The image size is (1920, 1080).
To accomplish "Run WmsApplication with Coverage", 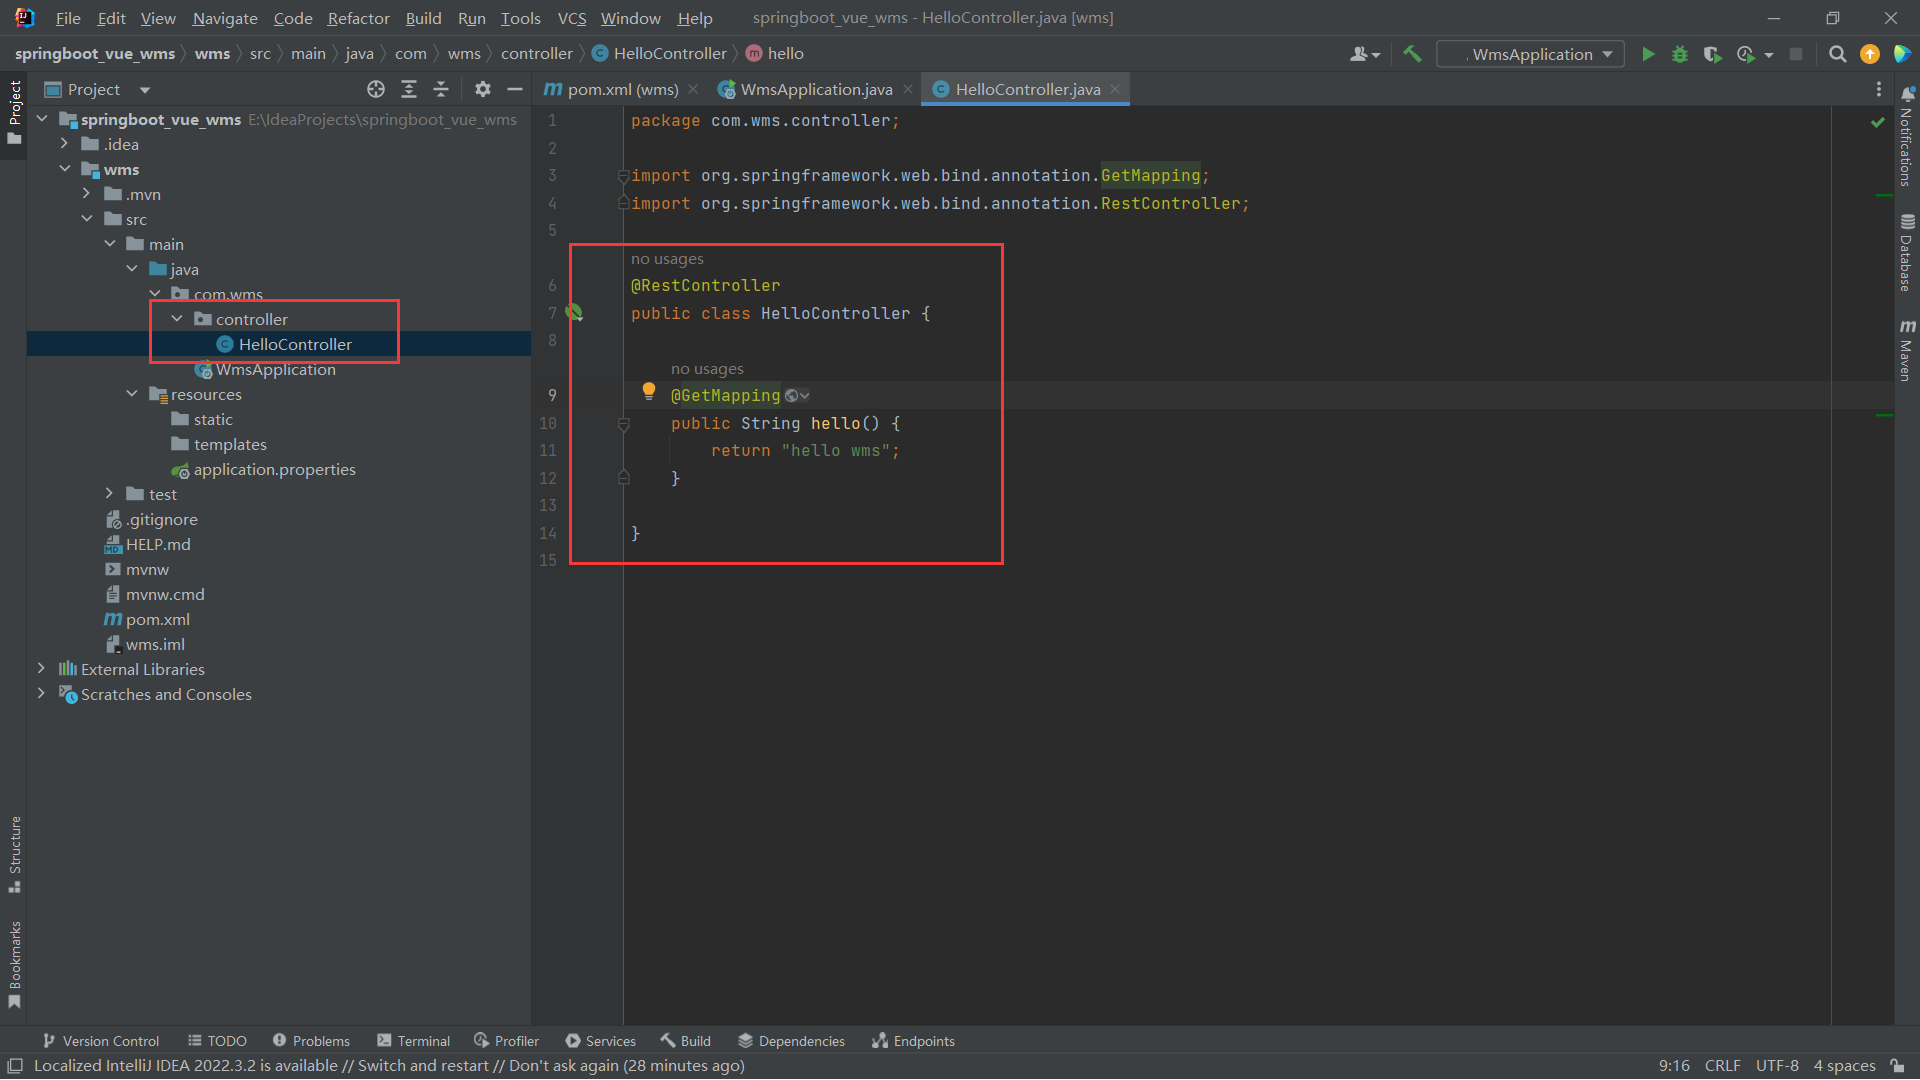I will click(x=1712, y=54).
